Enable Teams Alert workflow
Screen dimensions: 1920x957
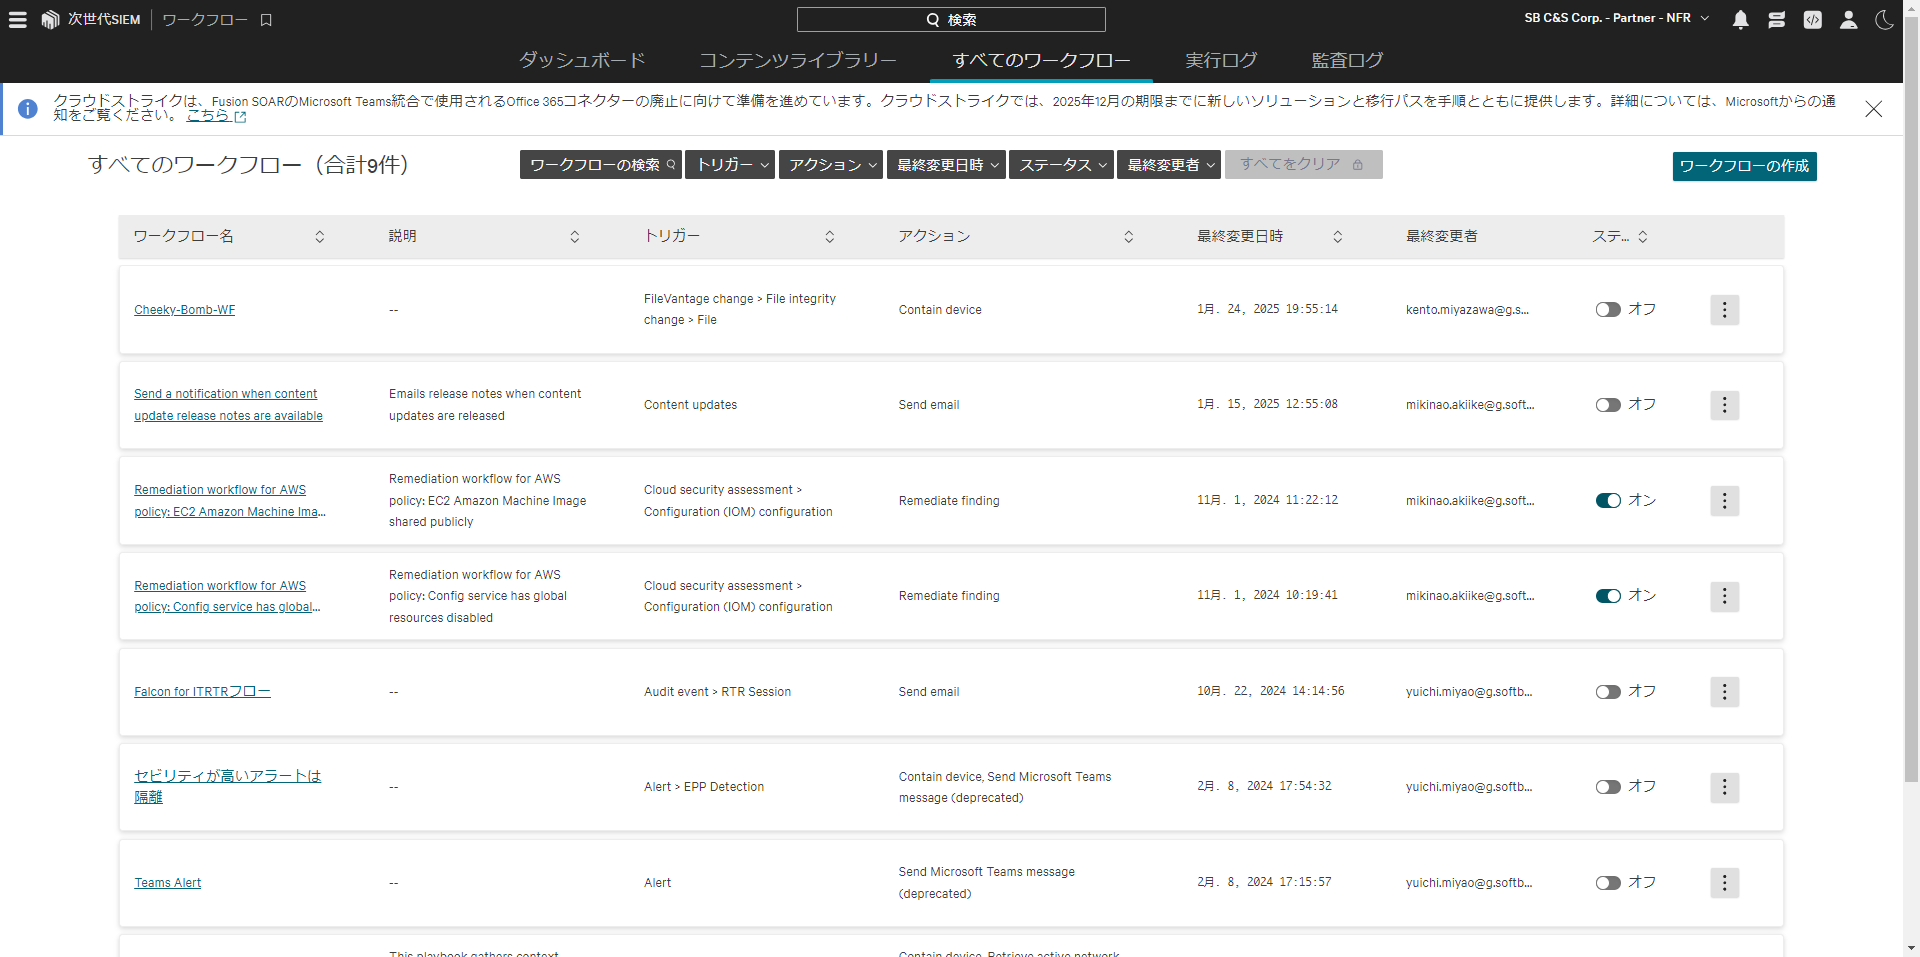click(x=1608, y=883)
